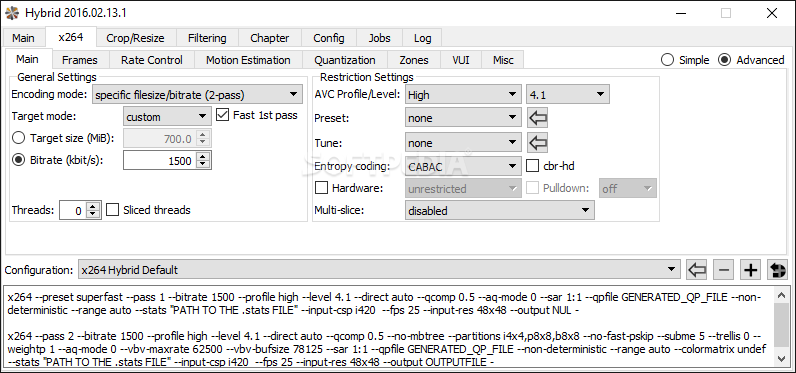Click the command output scrollbar up arrow
The height and width of the screenshot is (373, 796).
point(782,295)
